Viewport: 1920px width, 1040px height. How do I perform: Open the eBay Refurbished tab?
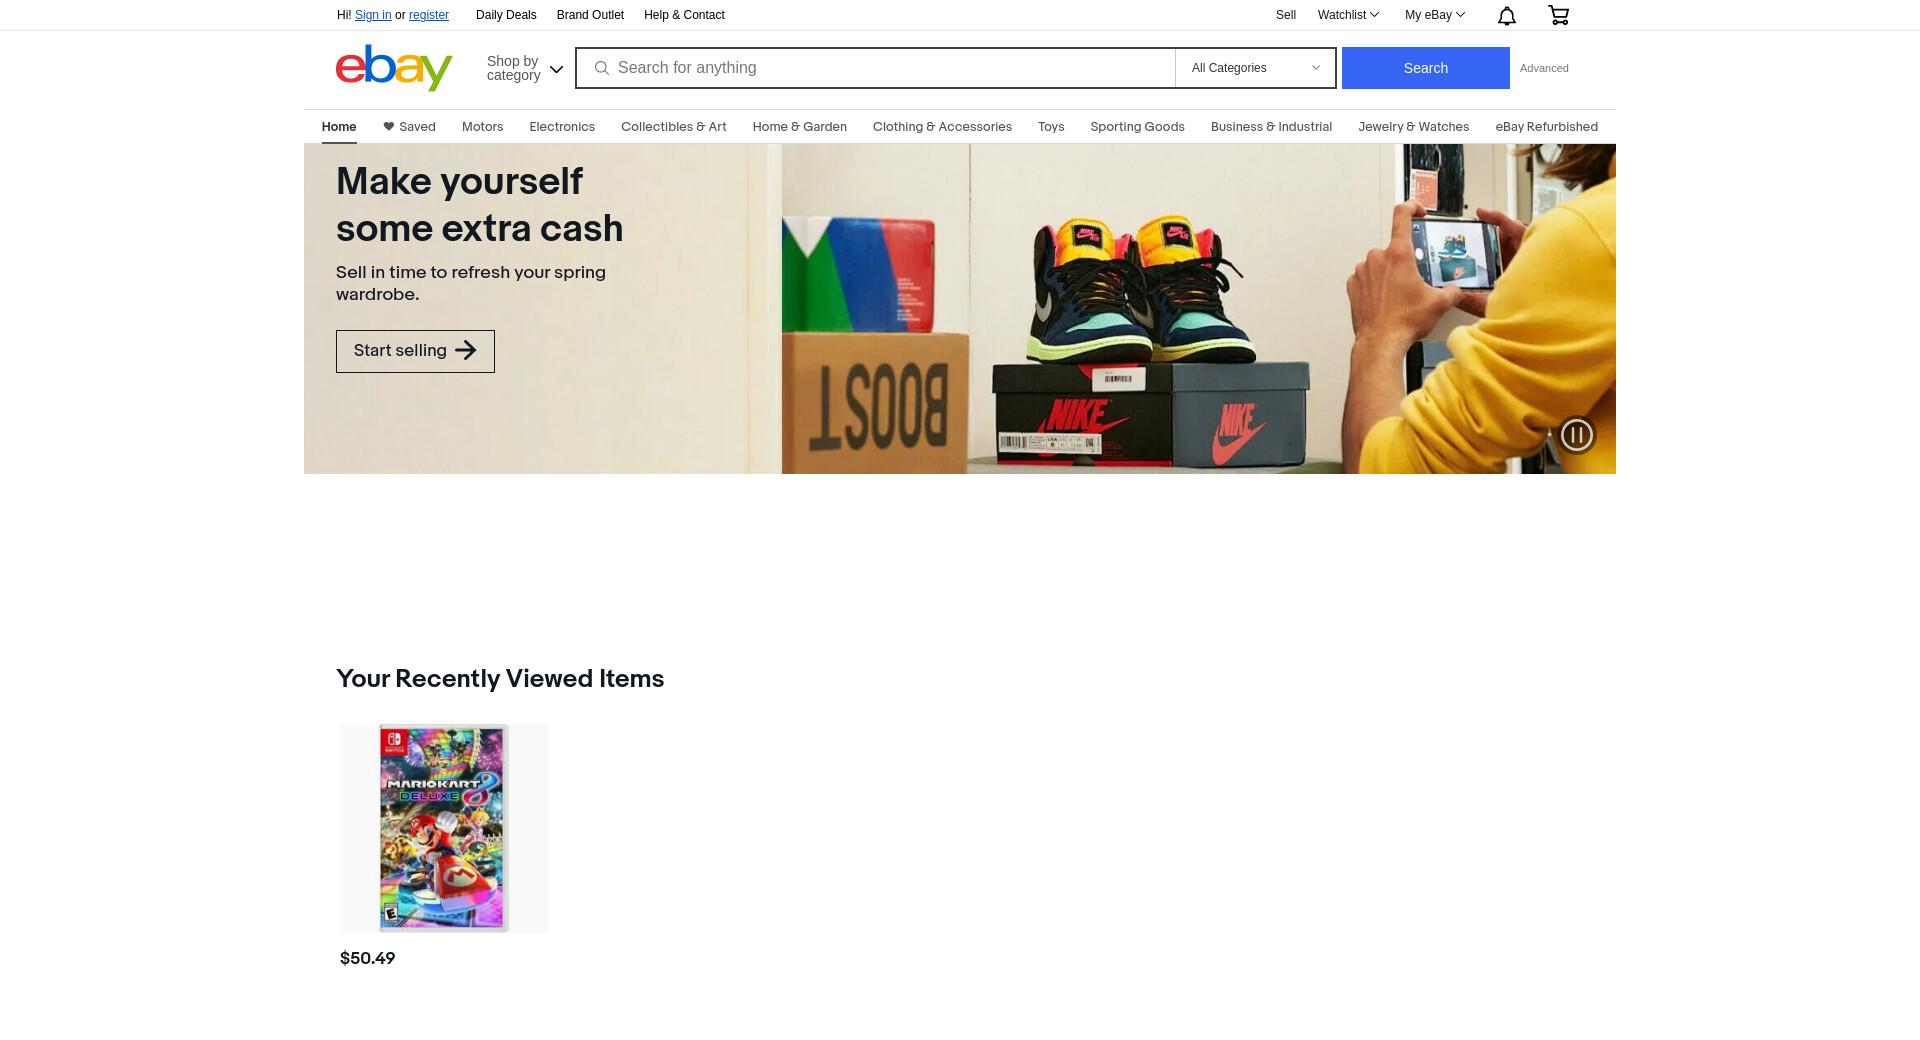tap(1546, 127)
